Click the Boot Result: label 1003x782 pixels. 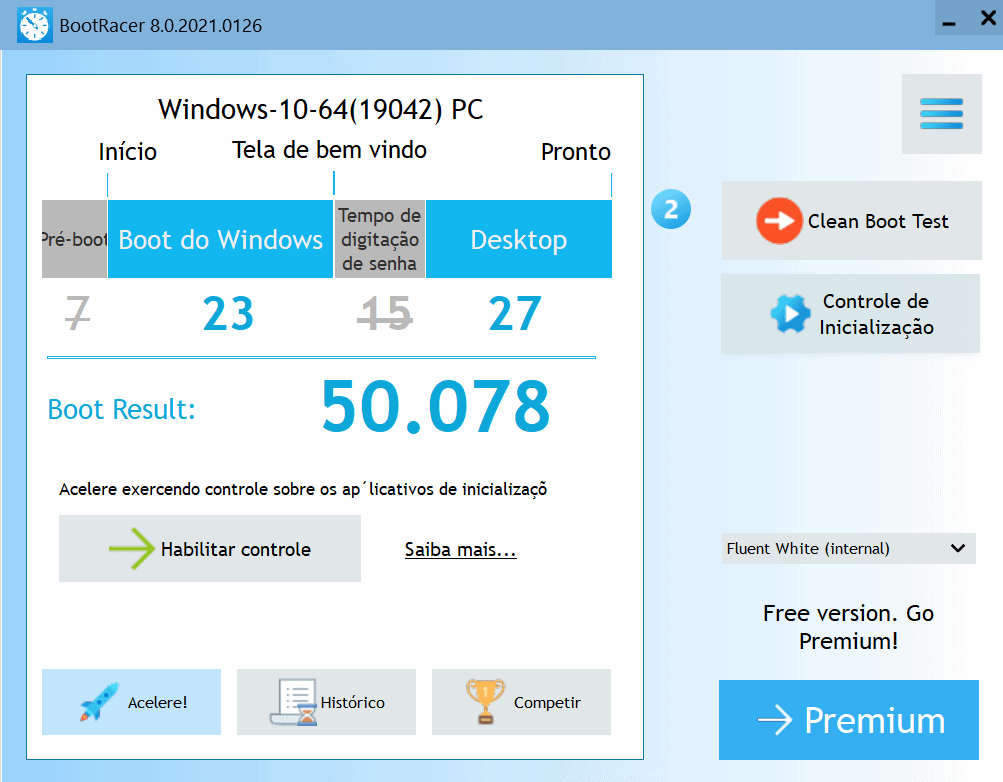[122, 409]
